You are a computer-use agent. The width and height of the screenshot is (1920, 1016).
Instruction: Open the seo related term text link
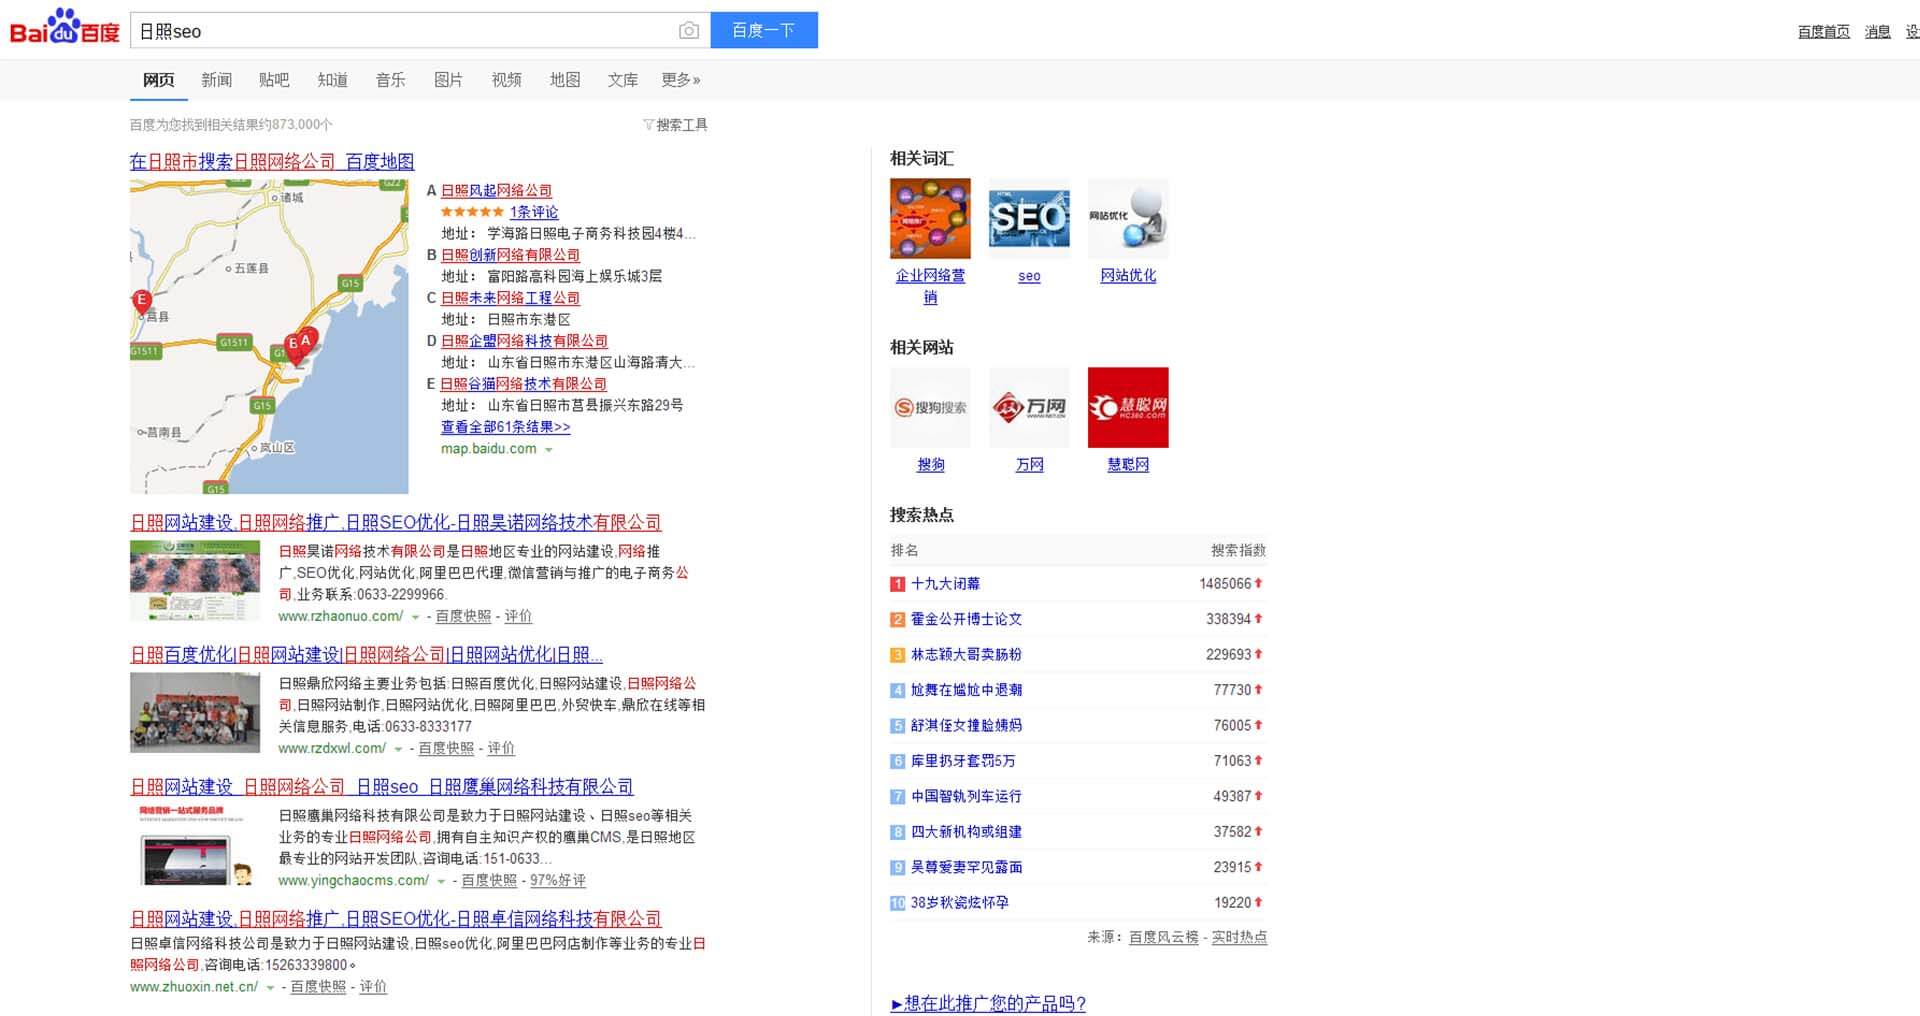pos(1029,276)
